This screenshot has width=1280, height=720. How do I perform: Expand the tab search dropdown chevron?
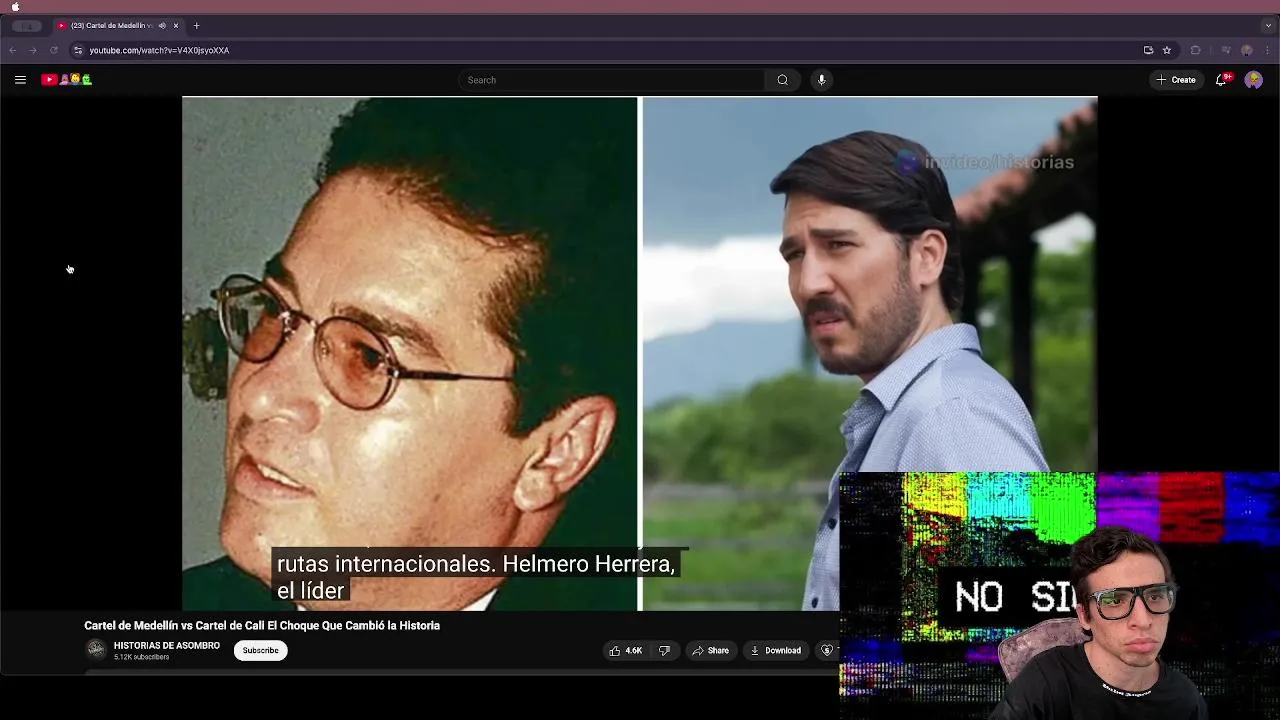coord(1268,26)
